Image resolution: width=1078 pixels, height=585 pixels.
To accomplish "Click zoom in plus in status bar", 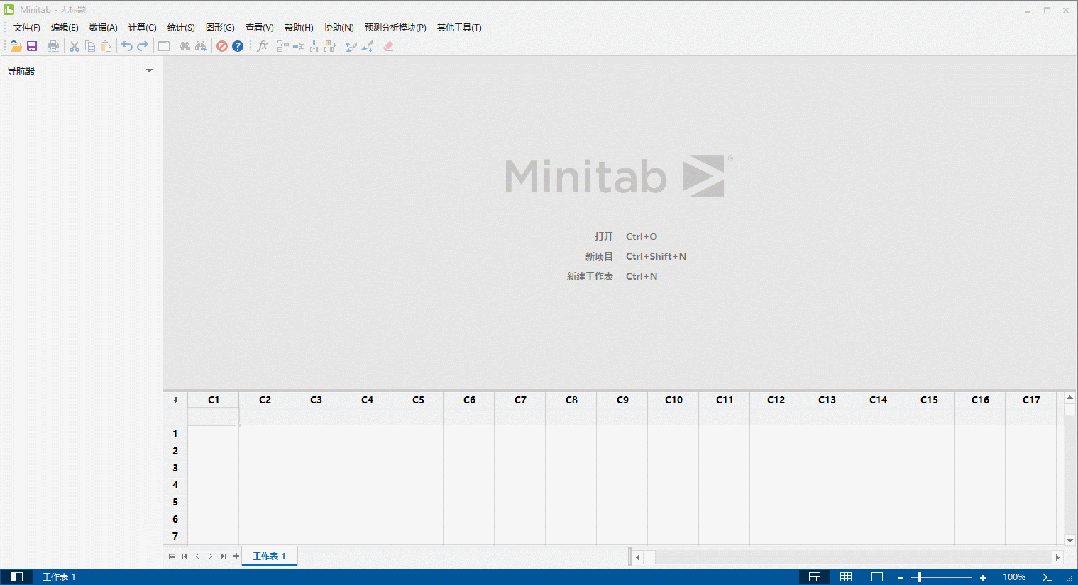I will point(982,577).
